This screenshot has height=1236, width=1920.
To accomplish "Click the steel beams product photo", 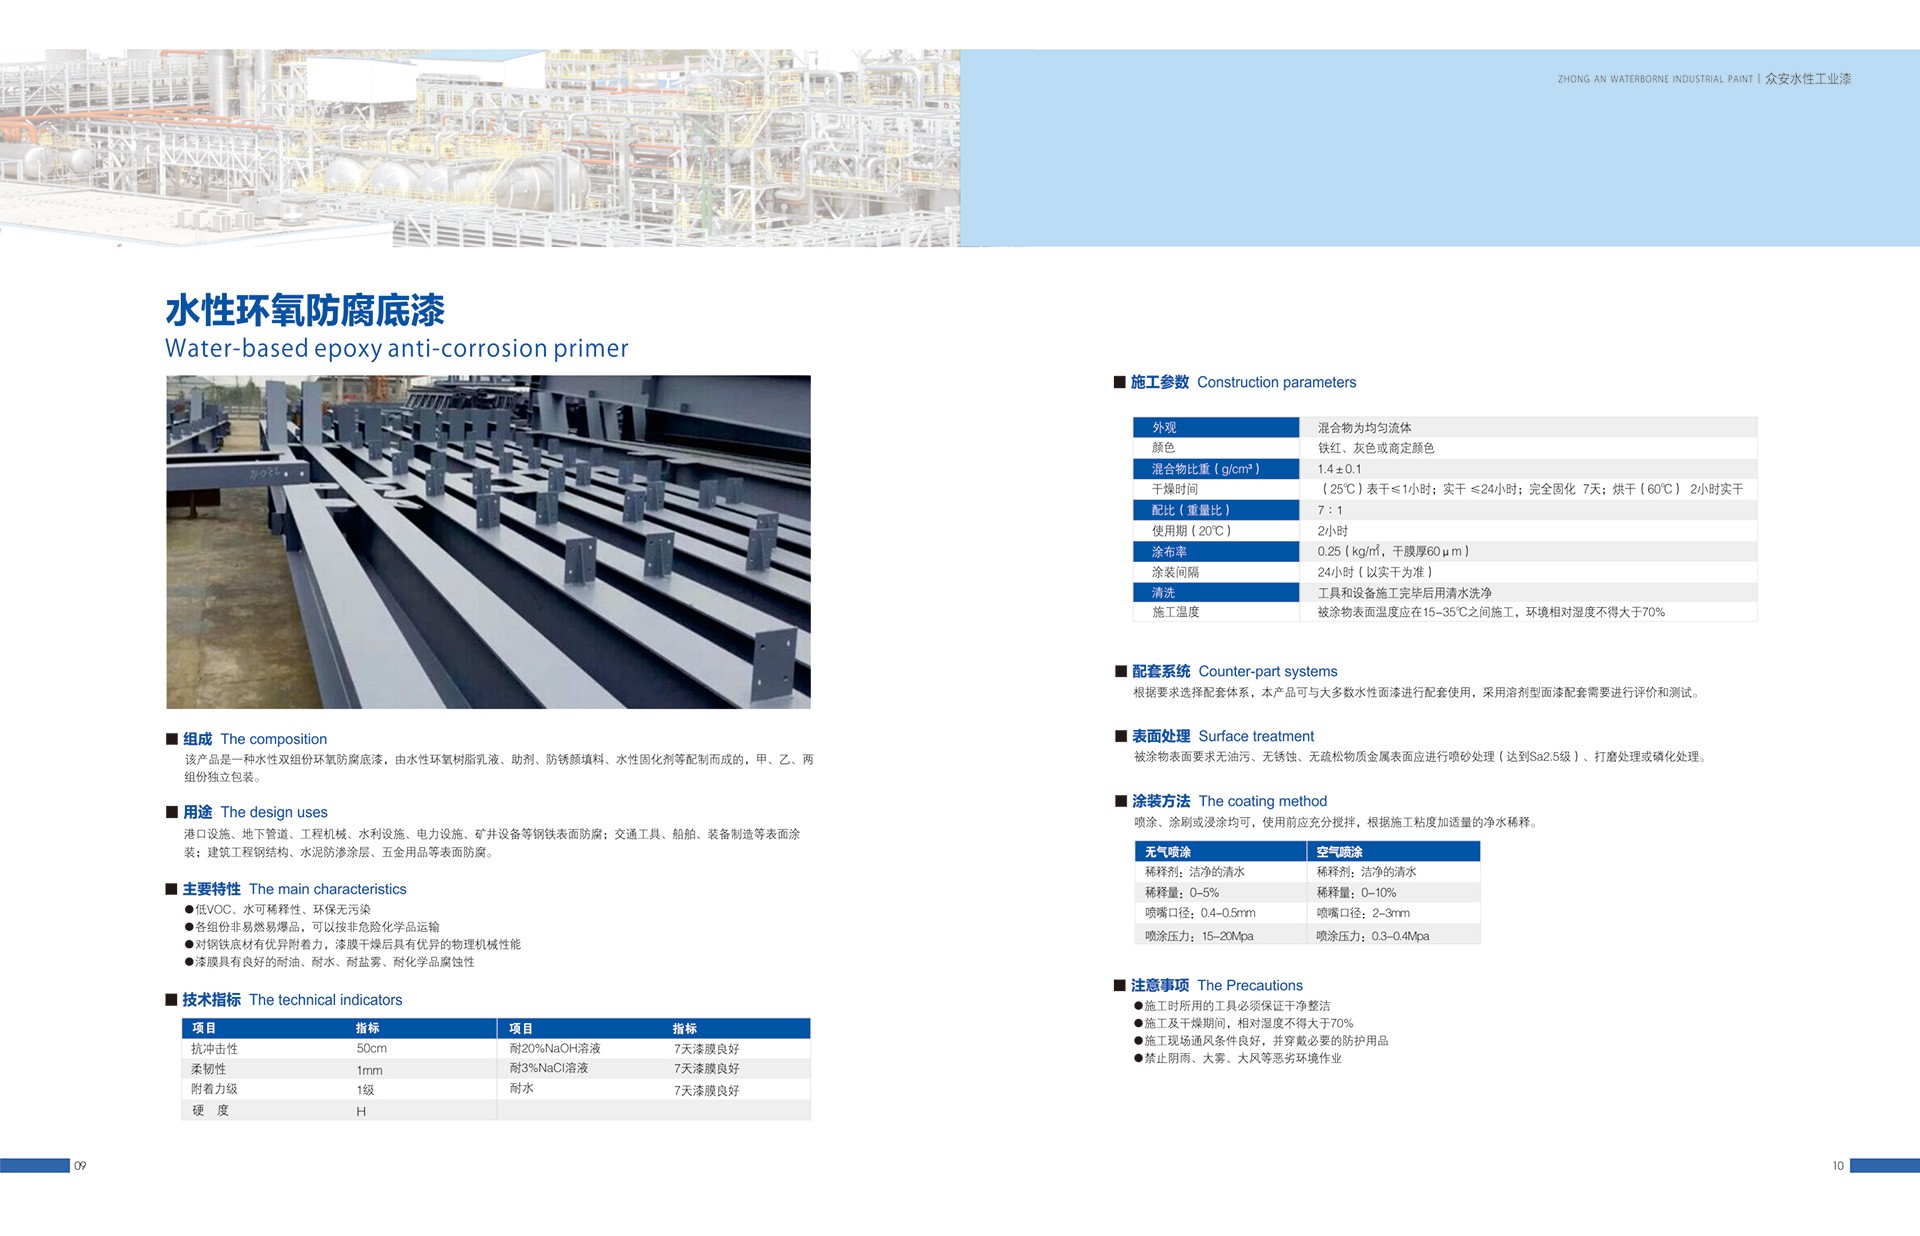I will pyautogui.click(x=488, y=541).
